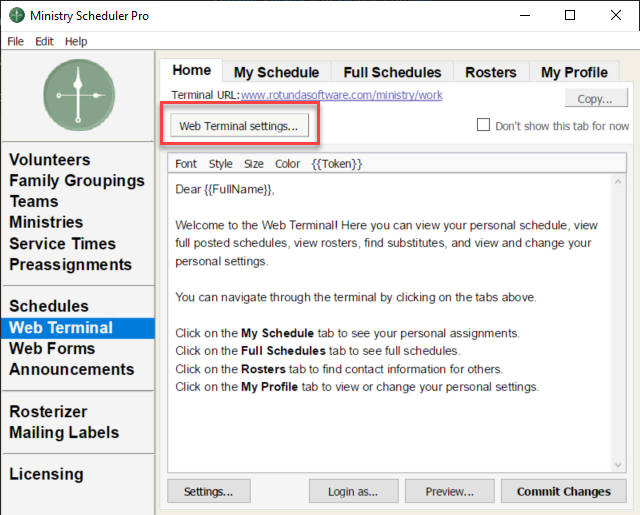Click the Commit Changes button
The image size is (640, 515).
point(564,491)
